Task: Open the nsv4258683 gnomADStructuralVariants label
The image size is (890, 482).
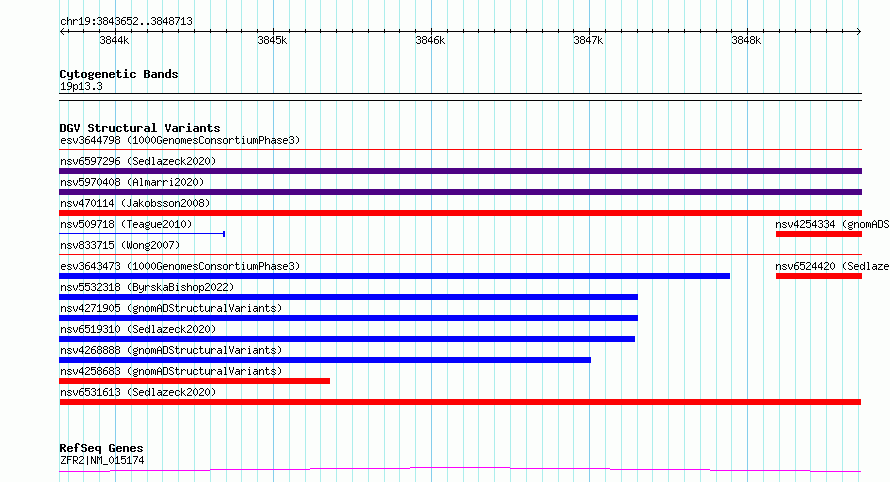Action: point(171,371)
